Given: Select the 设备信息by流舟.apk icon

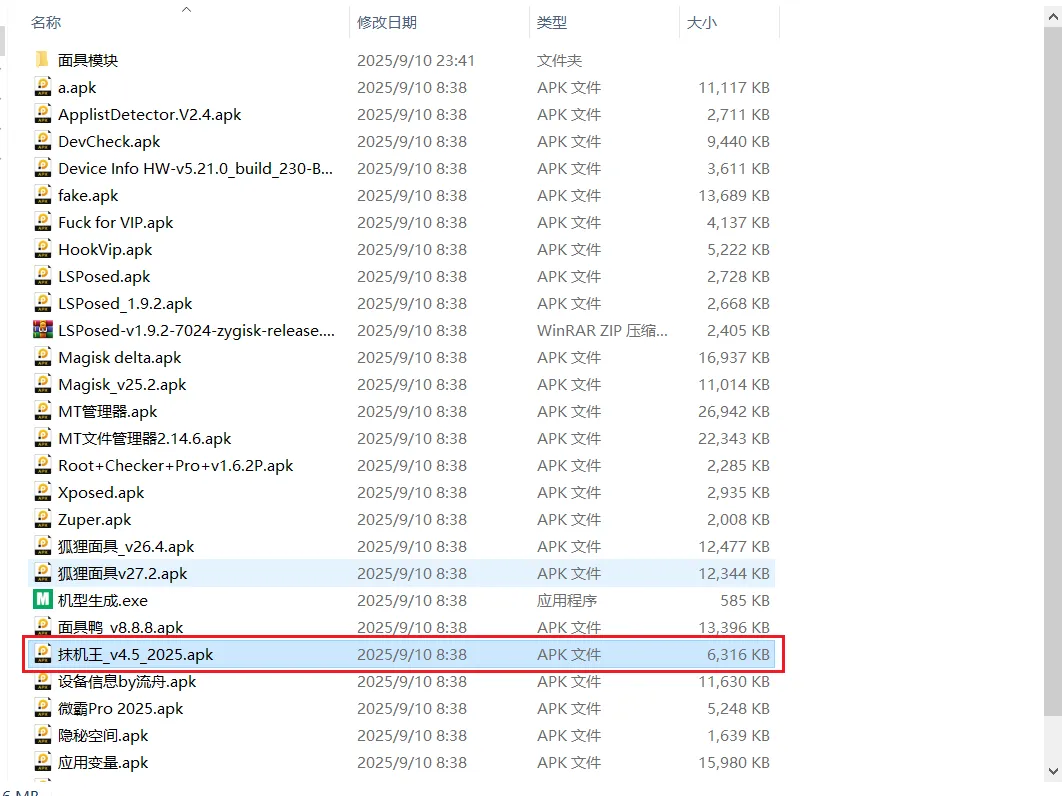Looking at the screenshot, I should tap(42, 682).
